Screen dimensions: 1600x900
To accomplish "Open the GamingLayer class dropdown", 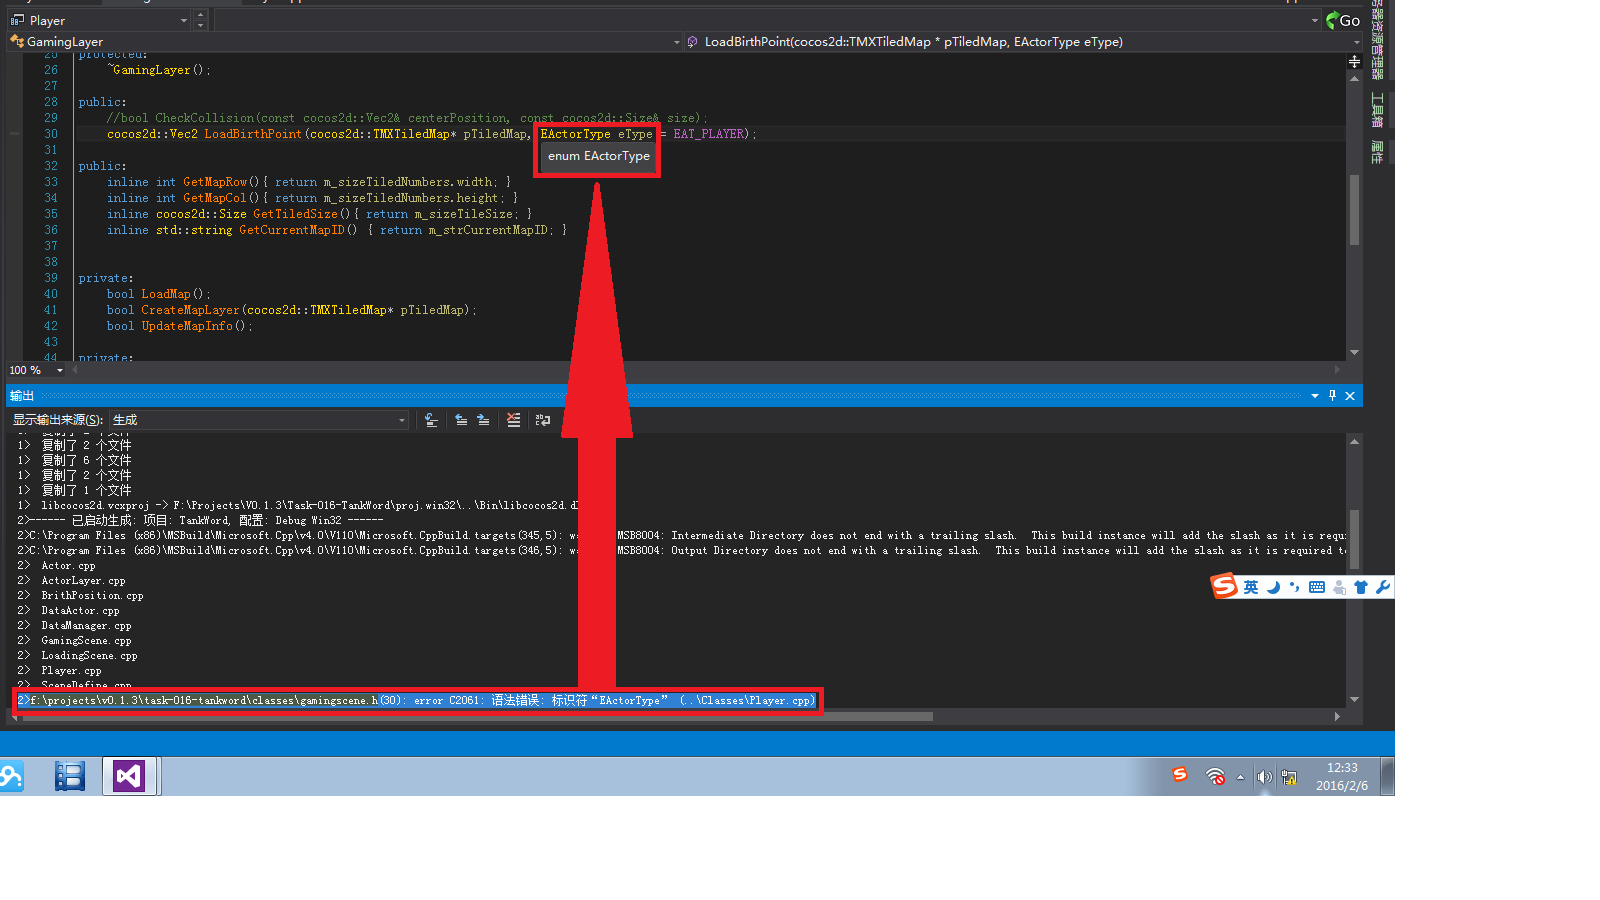I will tap(676, 42).
